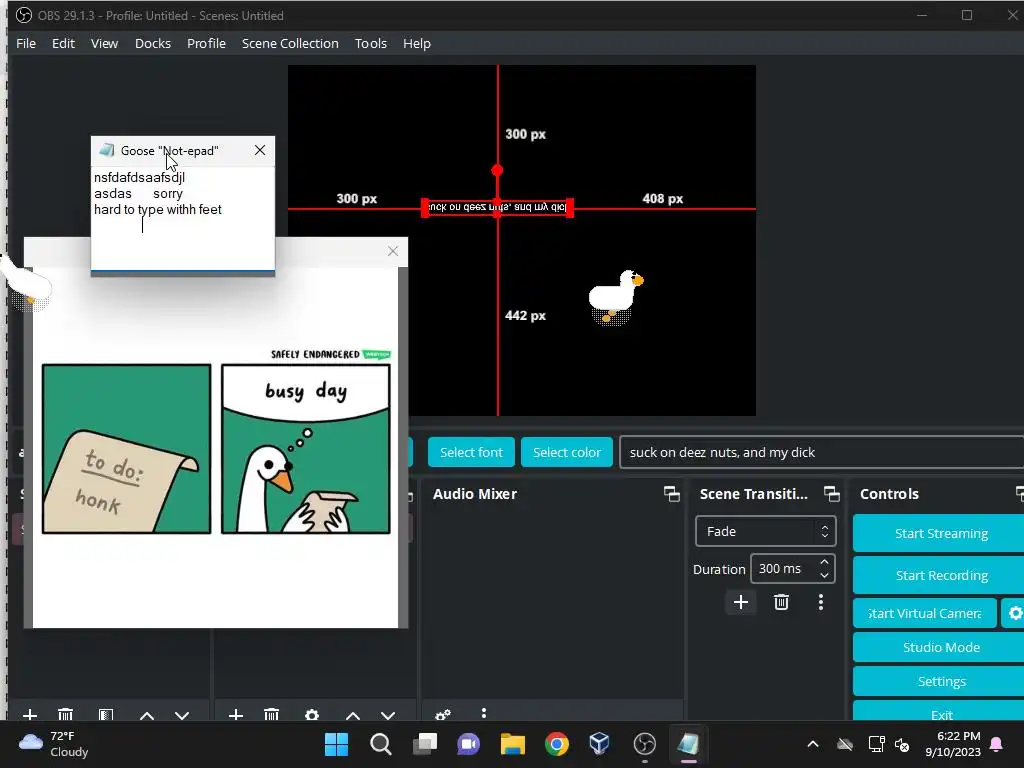Screen dimensions: 1024x768
Task: Open advanced audio properties in the Audio Mixer
Action: (443, 714)
